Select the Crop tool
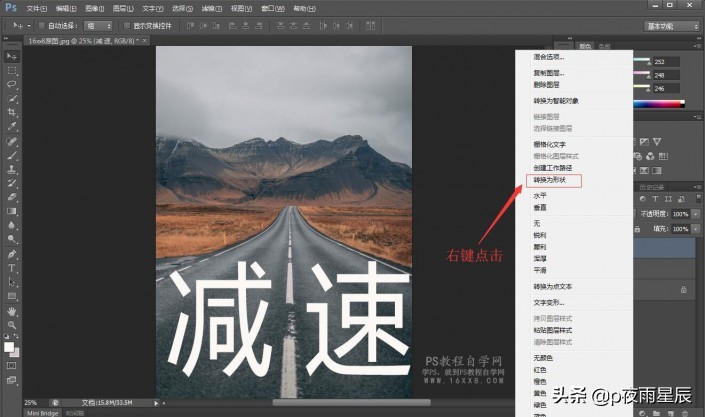The width and height of the screenshot is (705, 417). [x=12, y=112]
